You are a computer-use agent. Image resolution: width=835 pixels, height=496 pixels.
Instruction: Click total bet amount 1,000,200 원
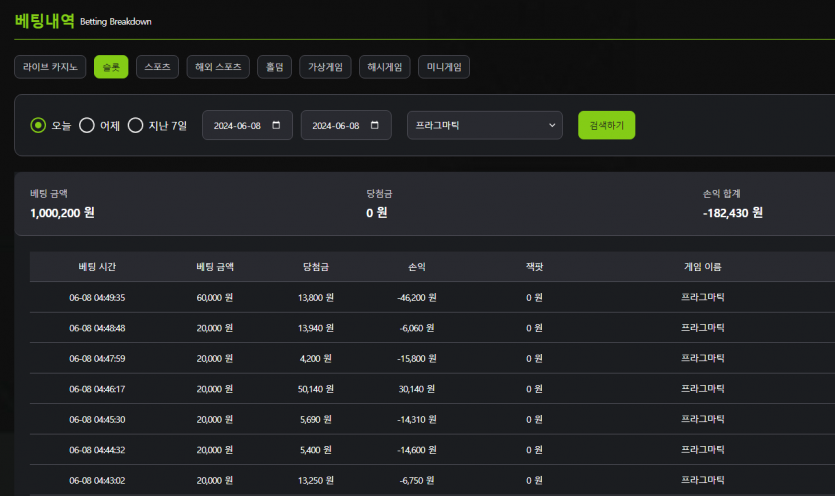coord(62,213)
